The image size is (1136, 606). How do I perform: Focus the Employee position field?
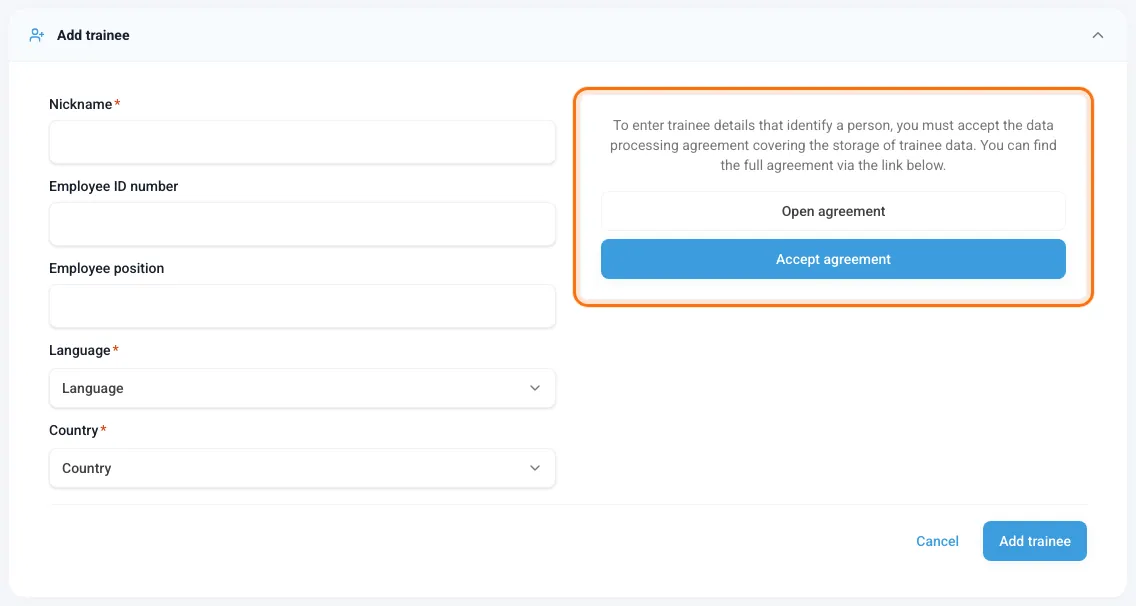pos(302,306)
